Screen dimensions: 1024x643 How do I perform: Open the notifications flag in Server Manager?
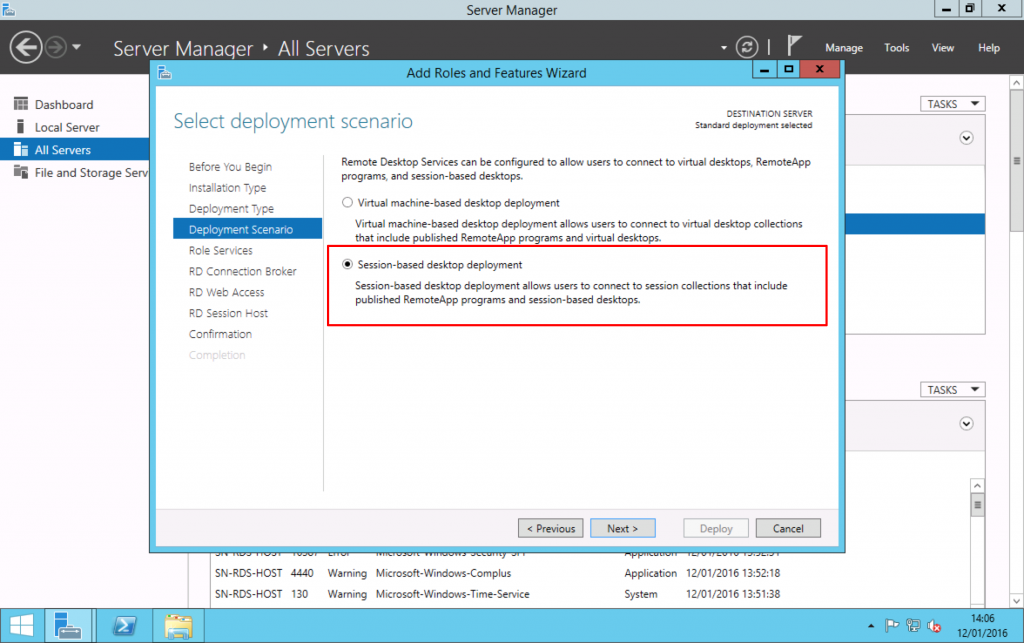(x=793, y=44)
